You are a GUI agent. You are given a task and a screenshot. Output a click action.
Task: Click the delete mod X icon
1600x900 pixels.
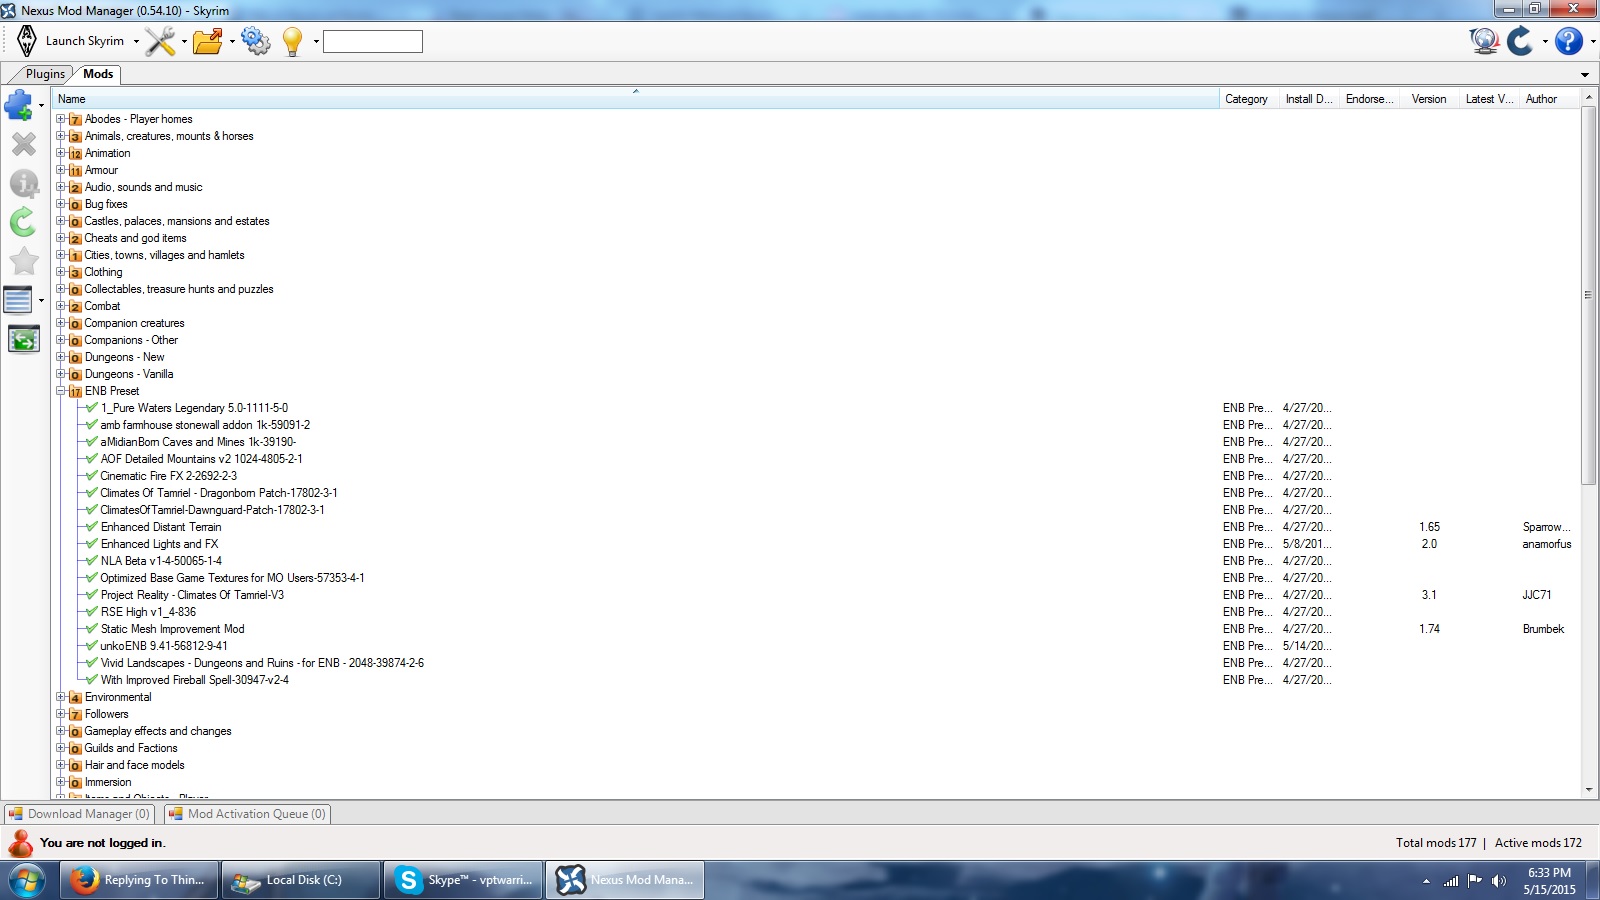coord(23,145)
